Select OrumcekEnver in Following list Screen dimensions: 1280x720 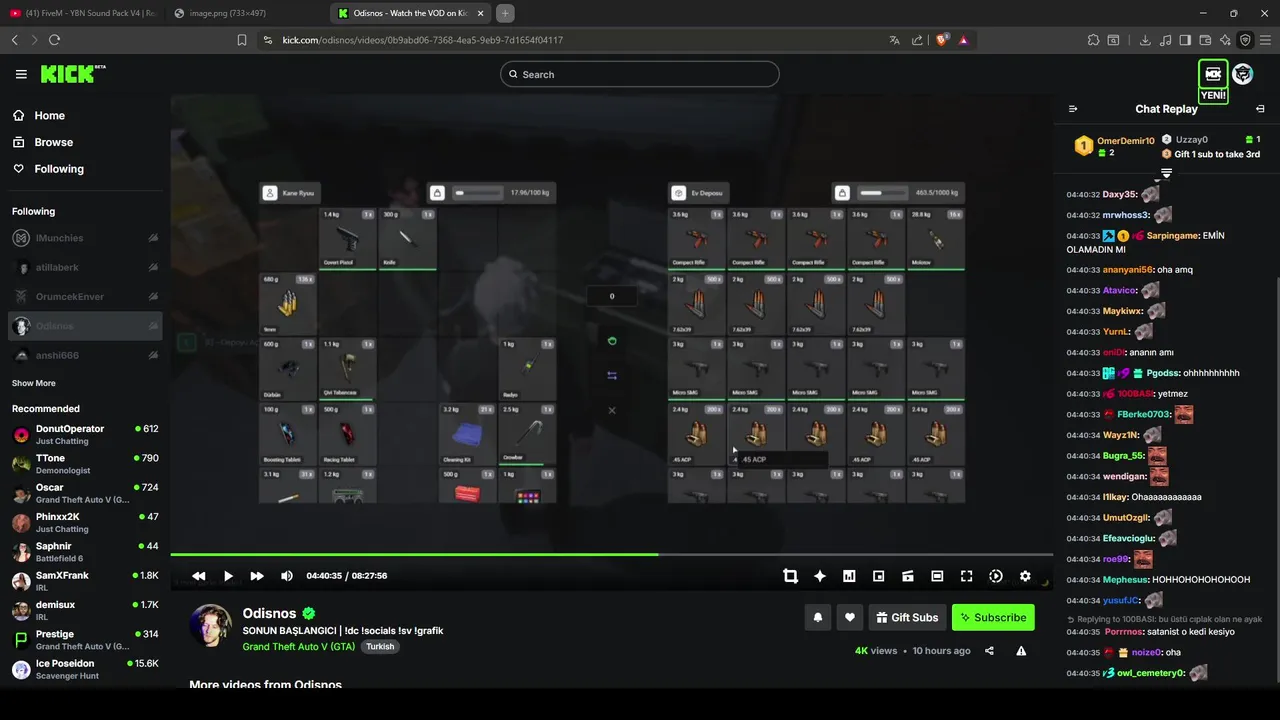pyautogui.click(x=85, y=296)
